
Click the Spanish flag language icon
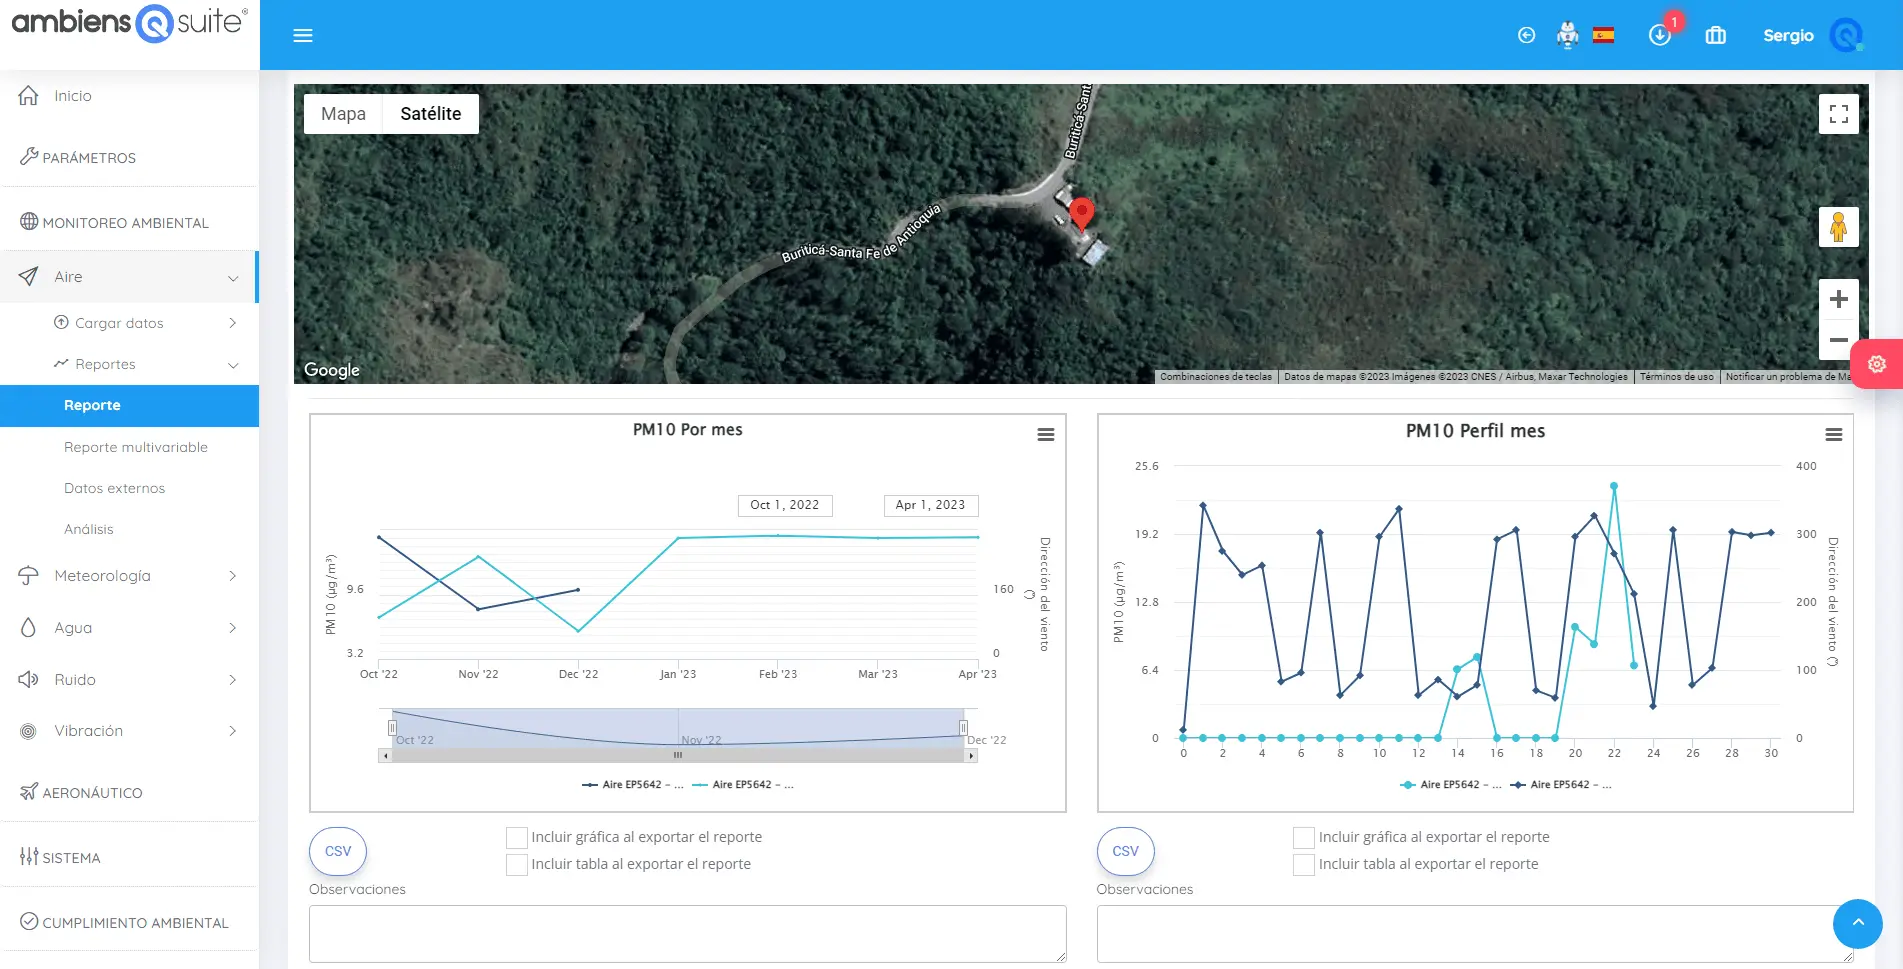click(1603, 36)
